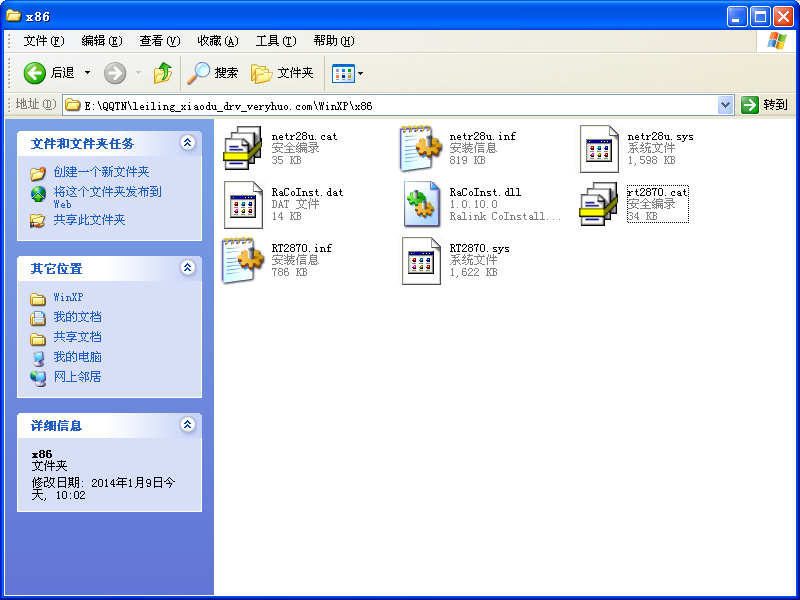Collapse the 详细信息 panel
800x600 pixels.
188,425
